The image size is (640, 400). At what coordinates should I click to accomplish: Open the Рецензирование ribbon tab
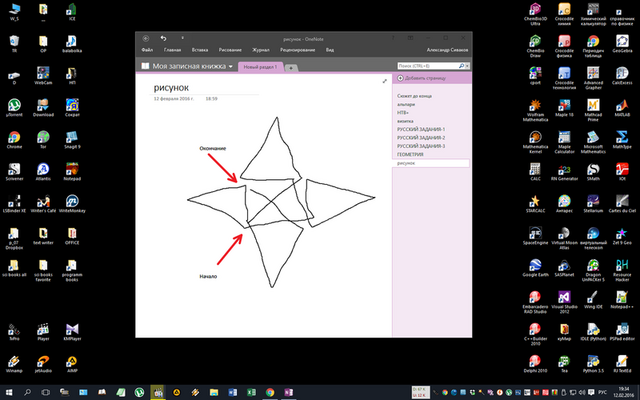point(298,50)
